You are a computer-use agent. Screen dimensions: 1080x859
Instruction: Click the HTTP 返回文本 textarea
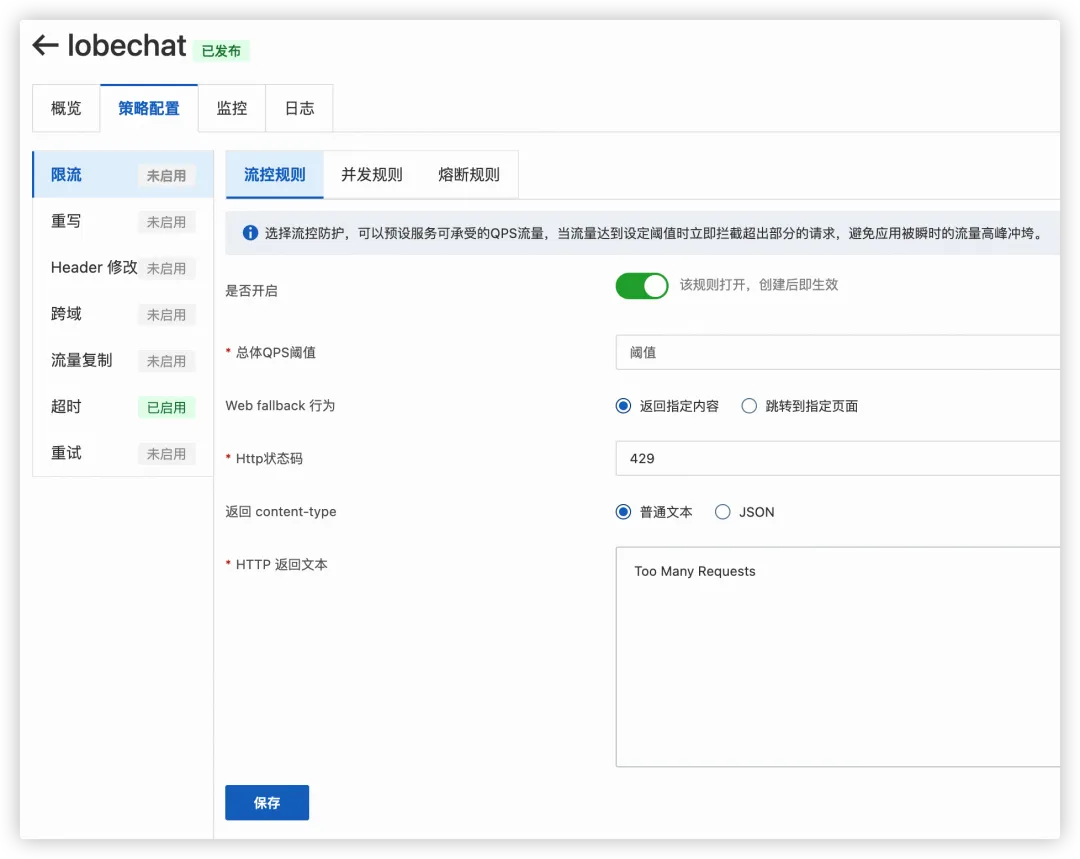point(838,656)
